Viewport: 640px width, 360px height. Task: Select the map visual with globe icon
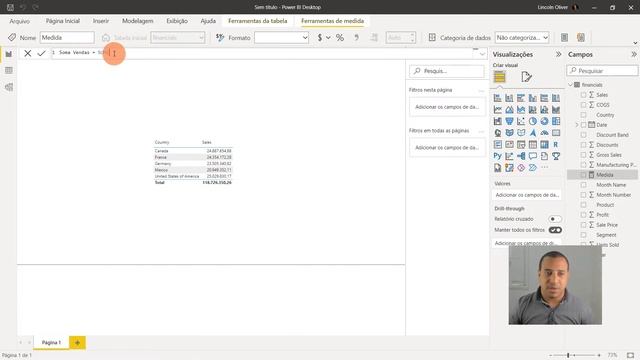tap(498, 133)
